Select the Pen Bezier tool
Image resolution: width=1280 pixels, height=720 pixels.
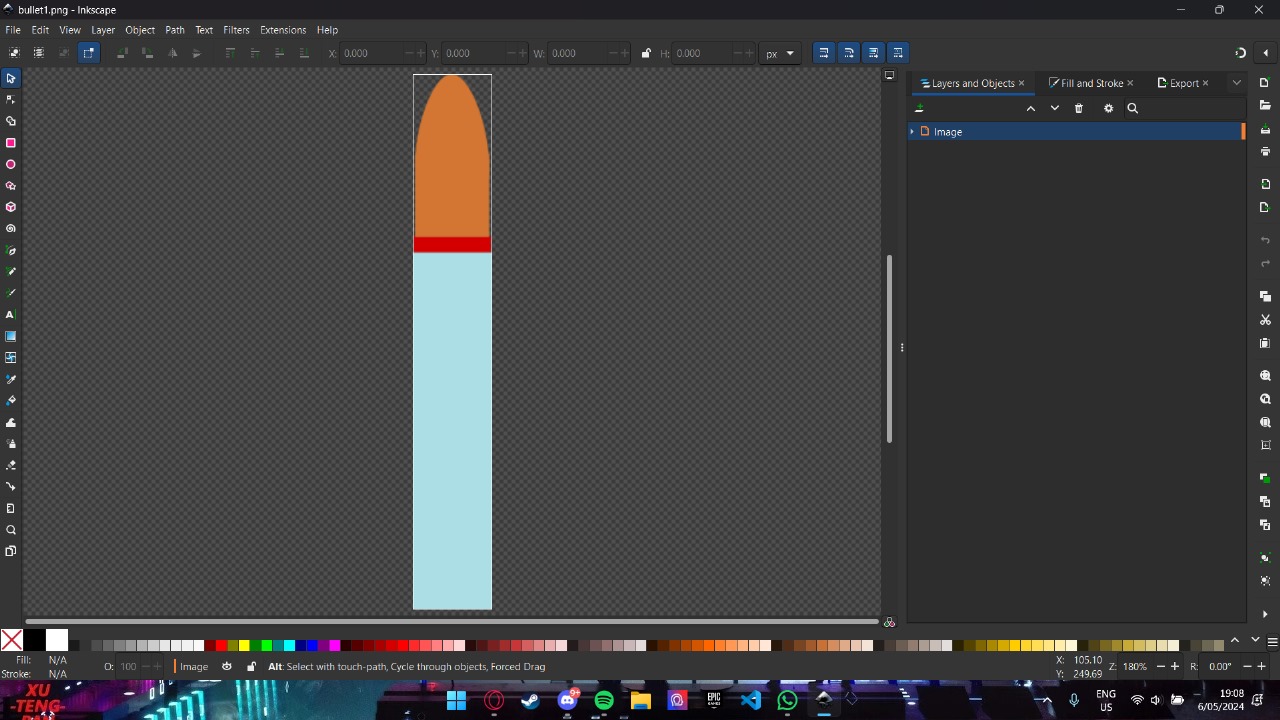point(11,251)
